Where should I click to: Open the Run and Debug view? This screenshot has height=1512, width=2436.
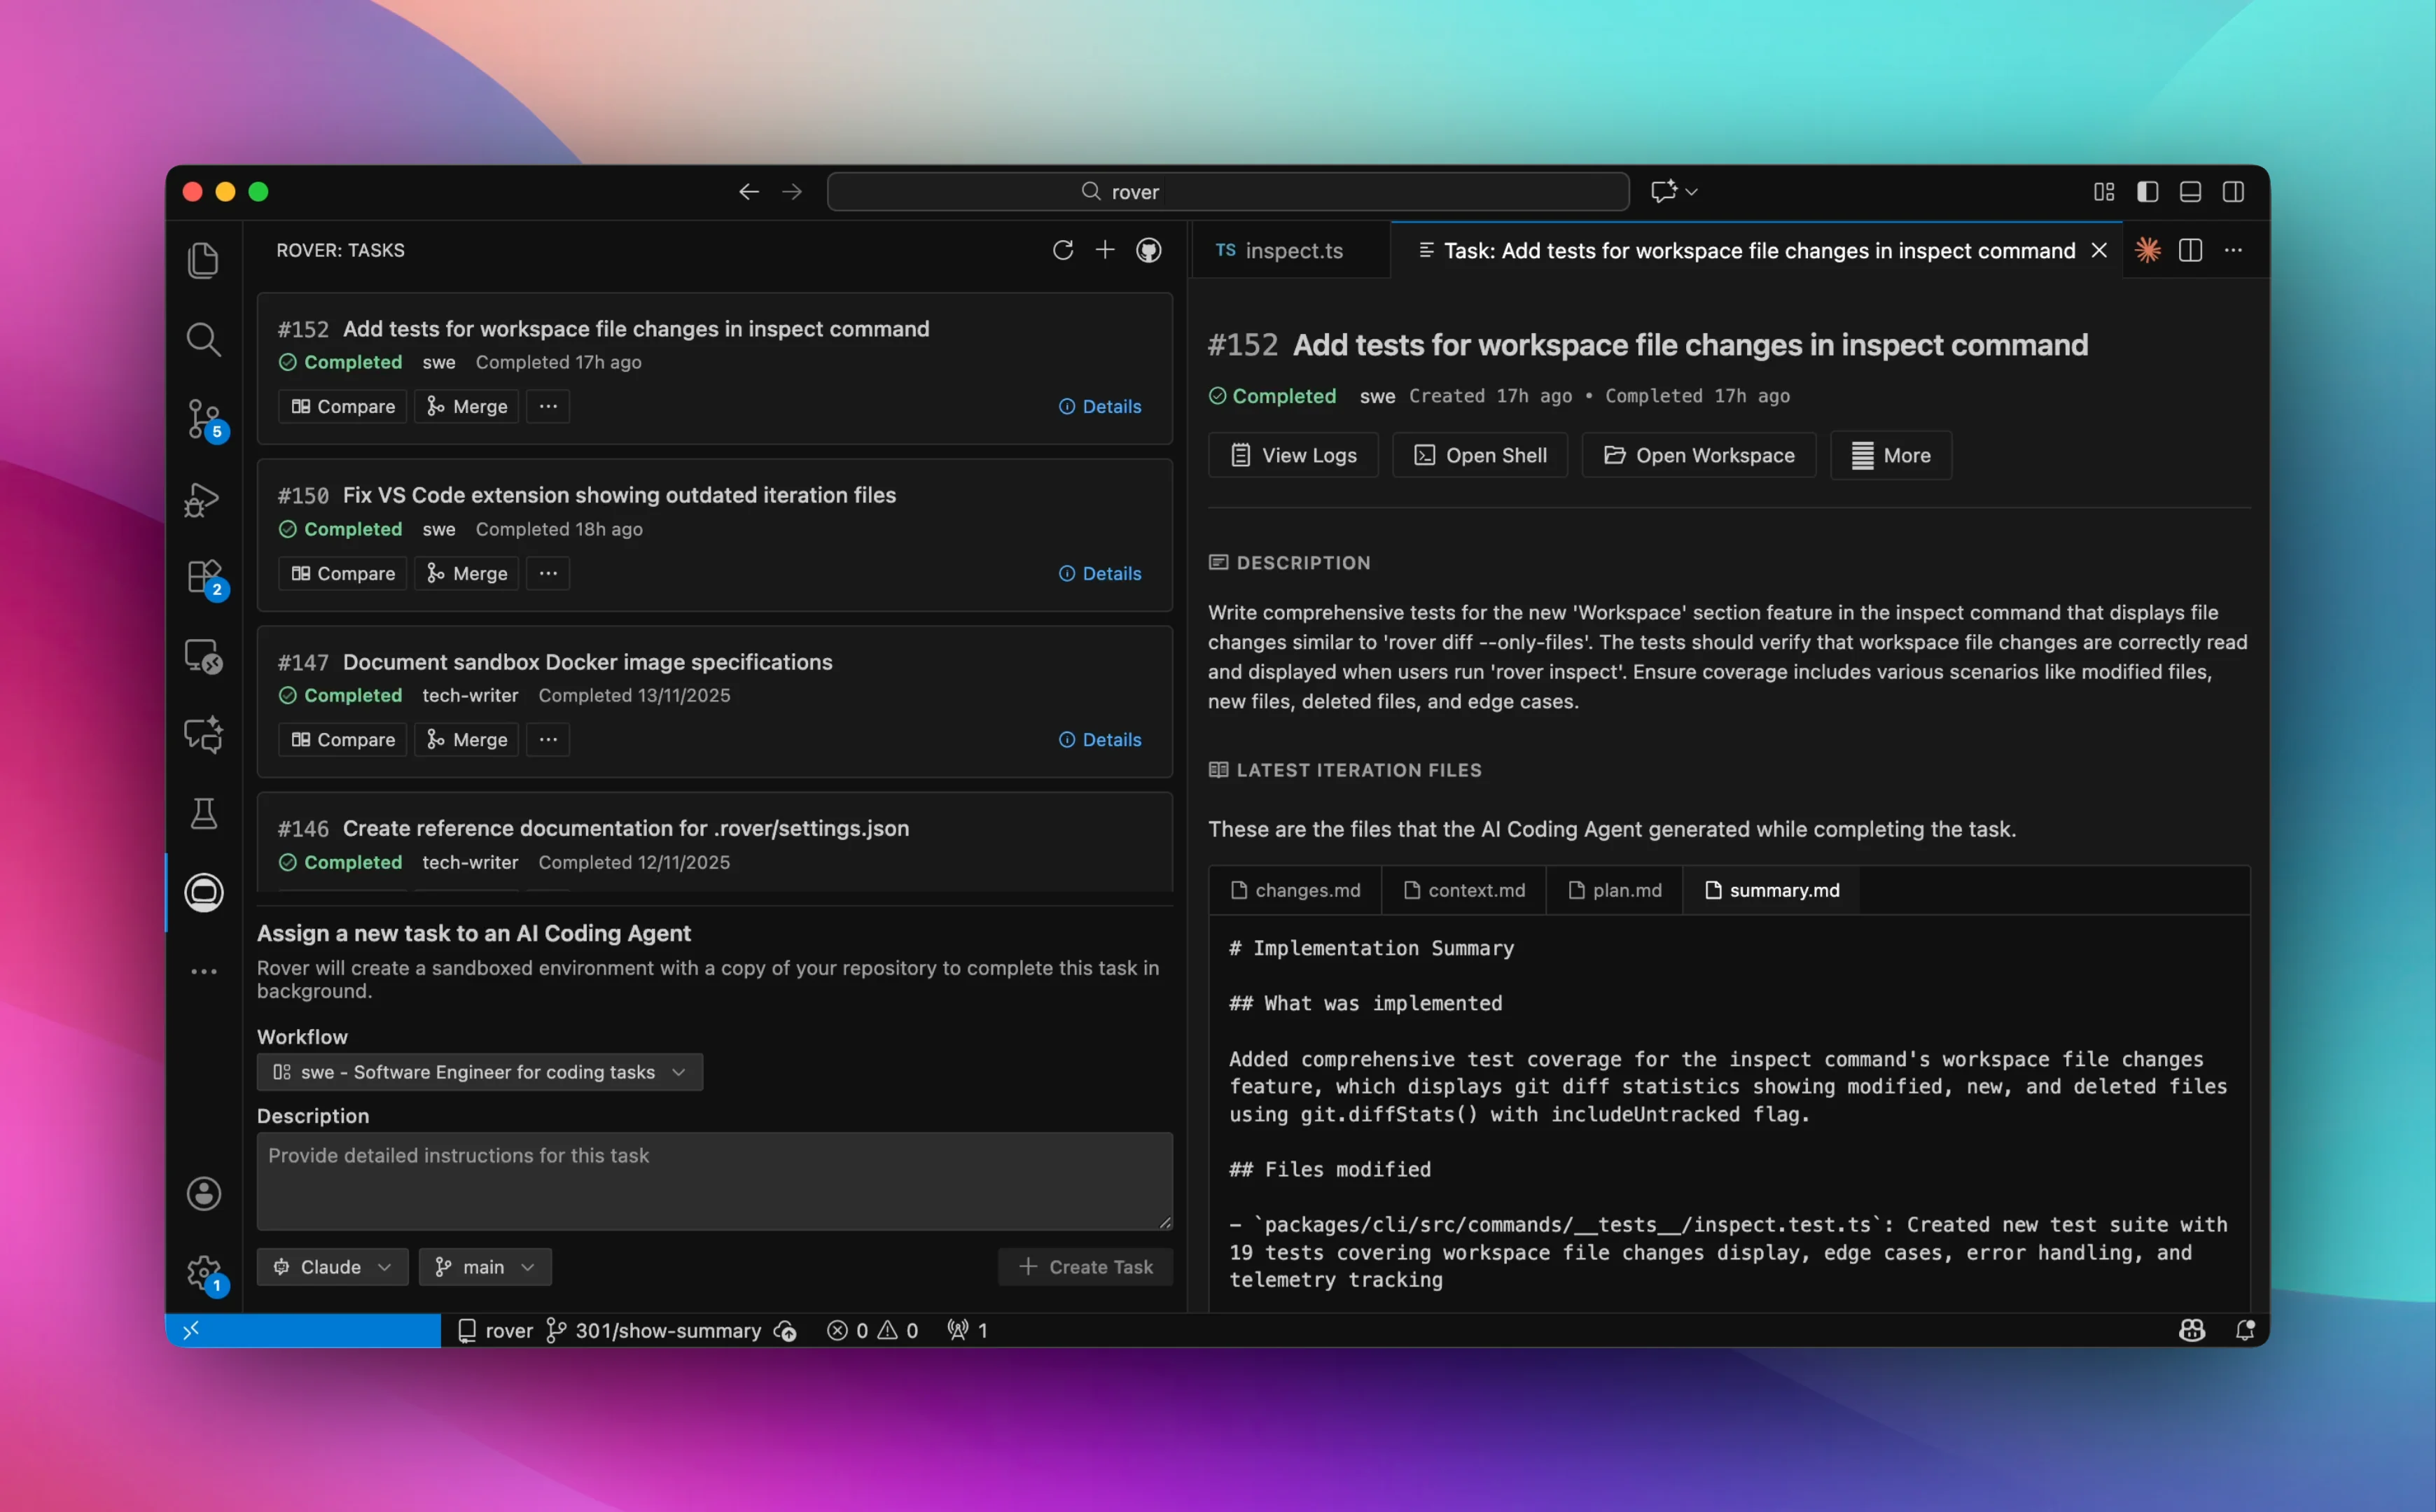(x=204, y=499)
